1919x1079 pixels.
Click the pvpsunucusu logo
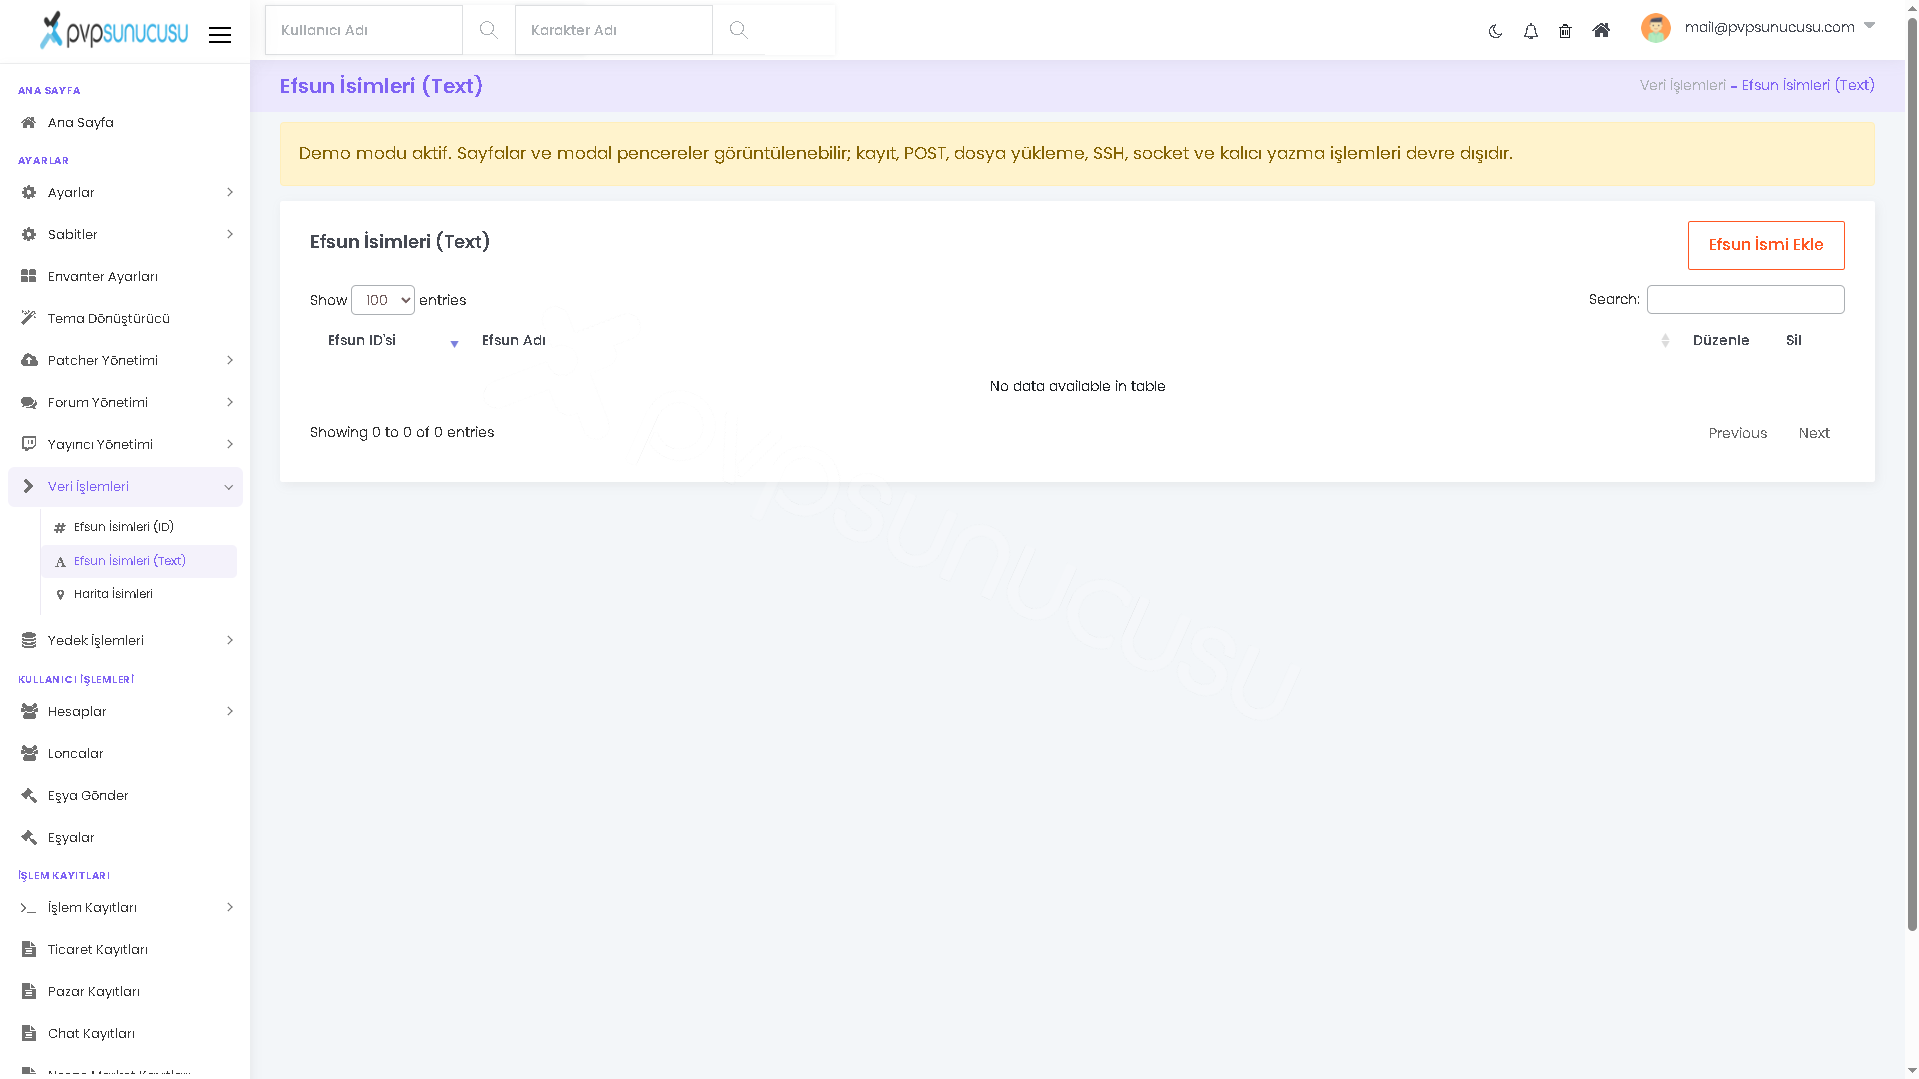(113, 31)
